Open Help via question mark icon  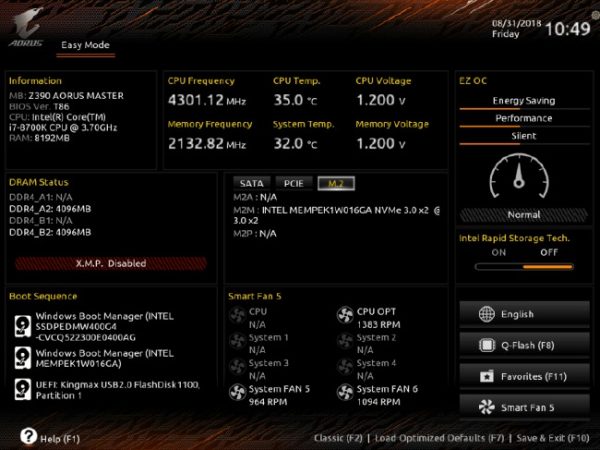[28, 436]
